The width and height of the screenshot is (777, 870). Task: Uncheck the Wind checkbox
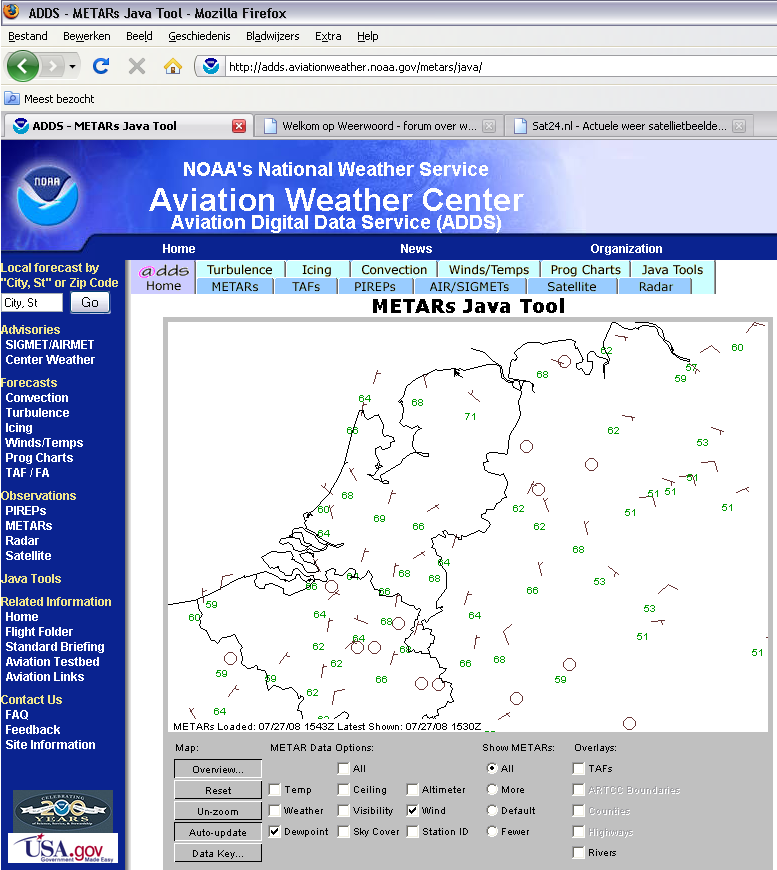click(x=412, y=811)
